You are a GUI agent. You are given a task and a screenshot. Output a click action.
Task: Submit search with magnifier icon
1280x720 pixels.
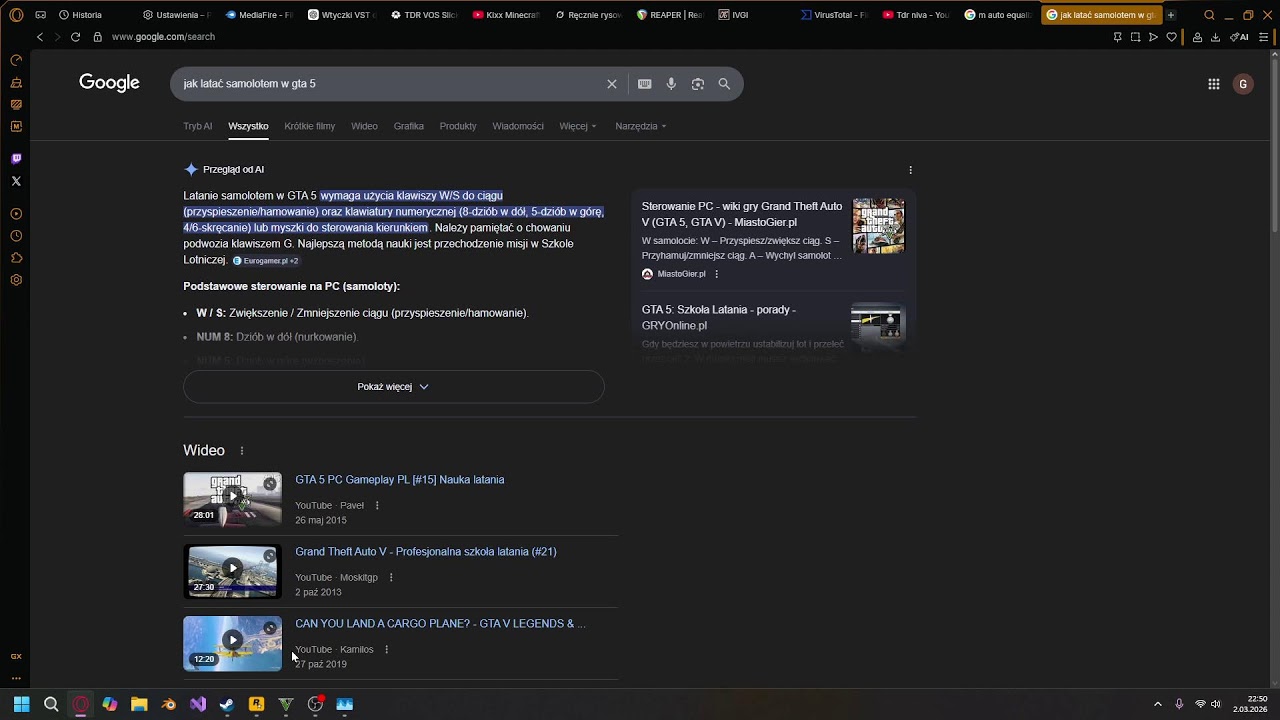(x=724, y=84)
